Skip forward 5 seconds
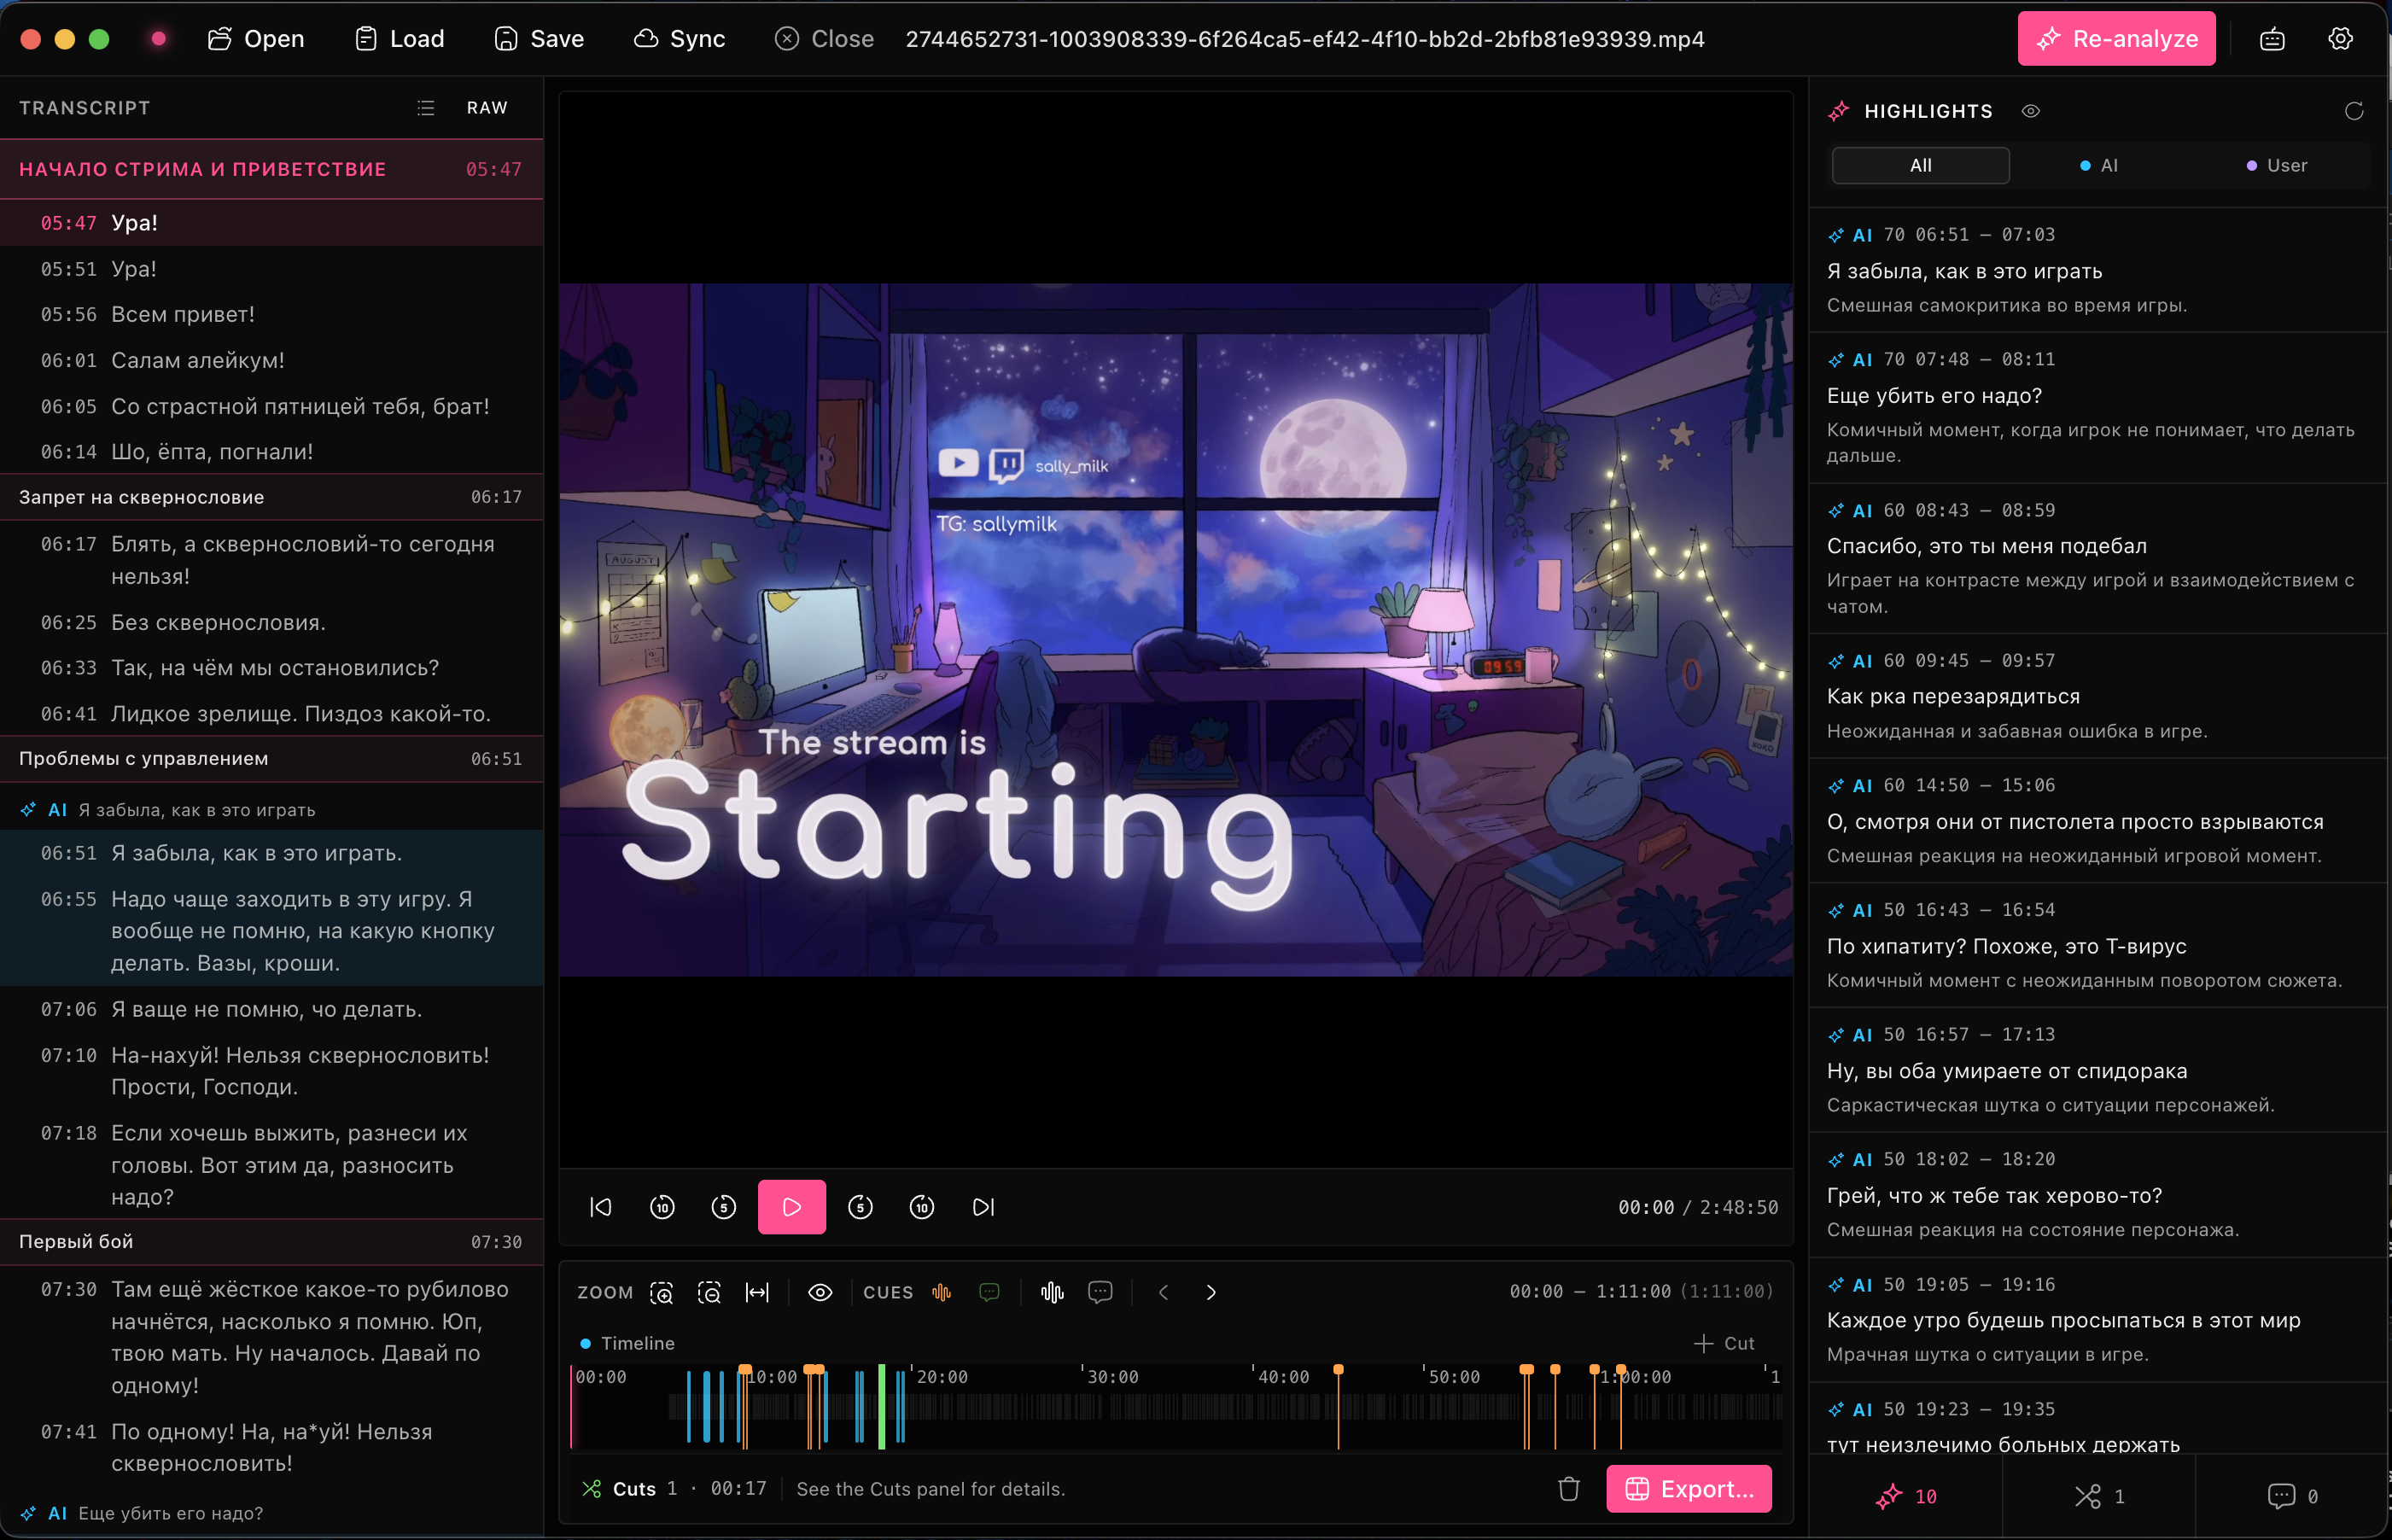The height and width of the screenshot is (1540, 2392). point(860,1207)
